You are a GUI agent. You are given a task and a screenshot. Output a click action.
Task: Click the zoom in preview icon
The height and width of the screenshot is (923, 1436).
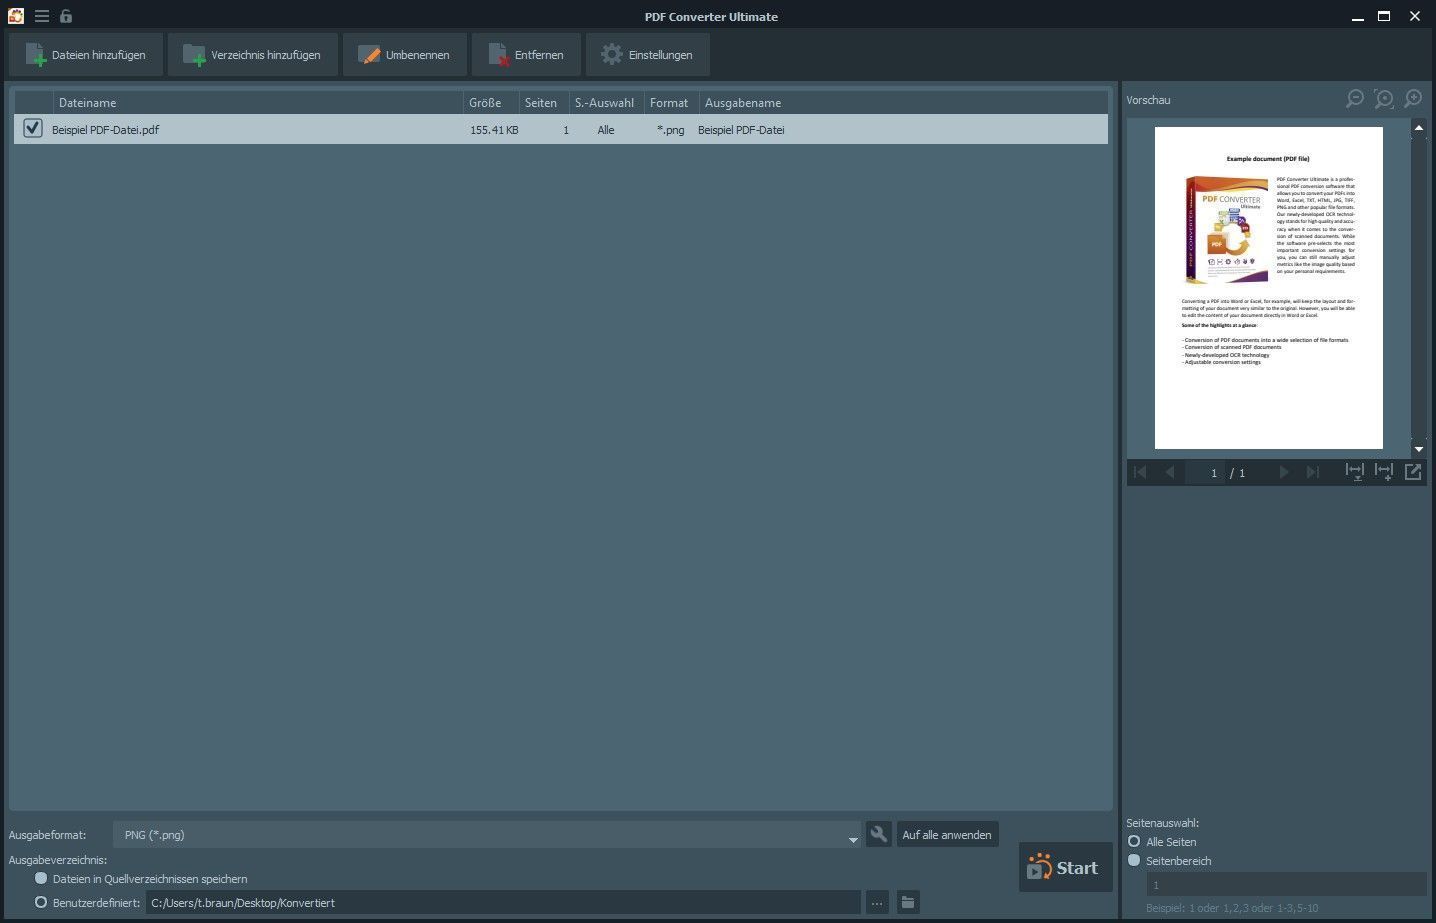[x=1412, y=99]
